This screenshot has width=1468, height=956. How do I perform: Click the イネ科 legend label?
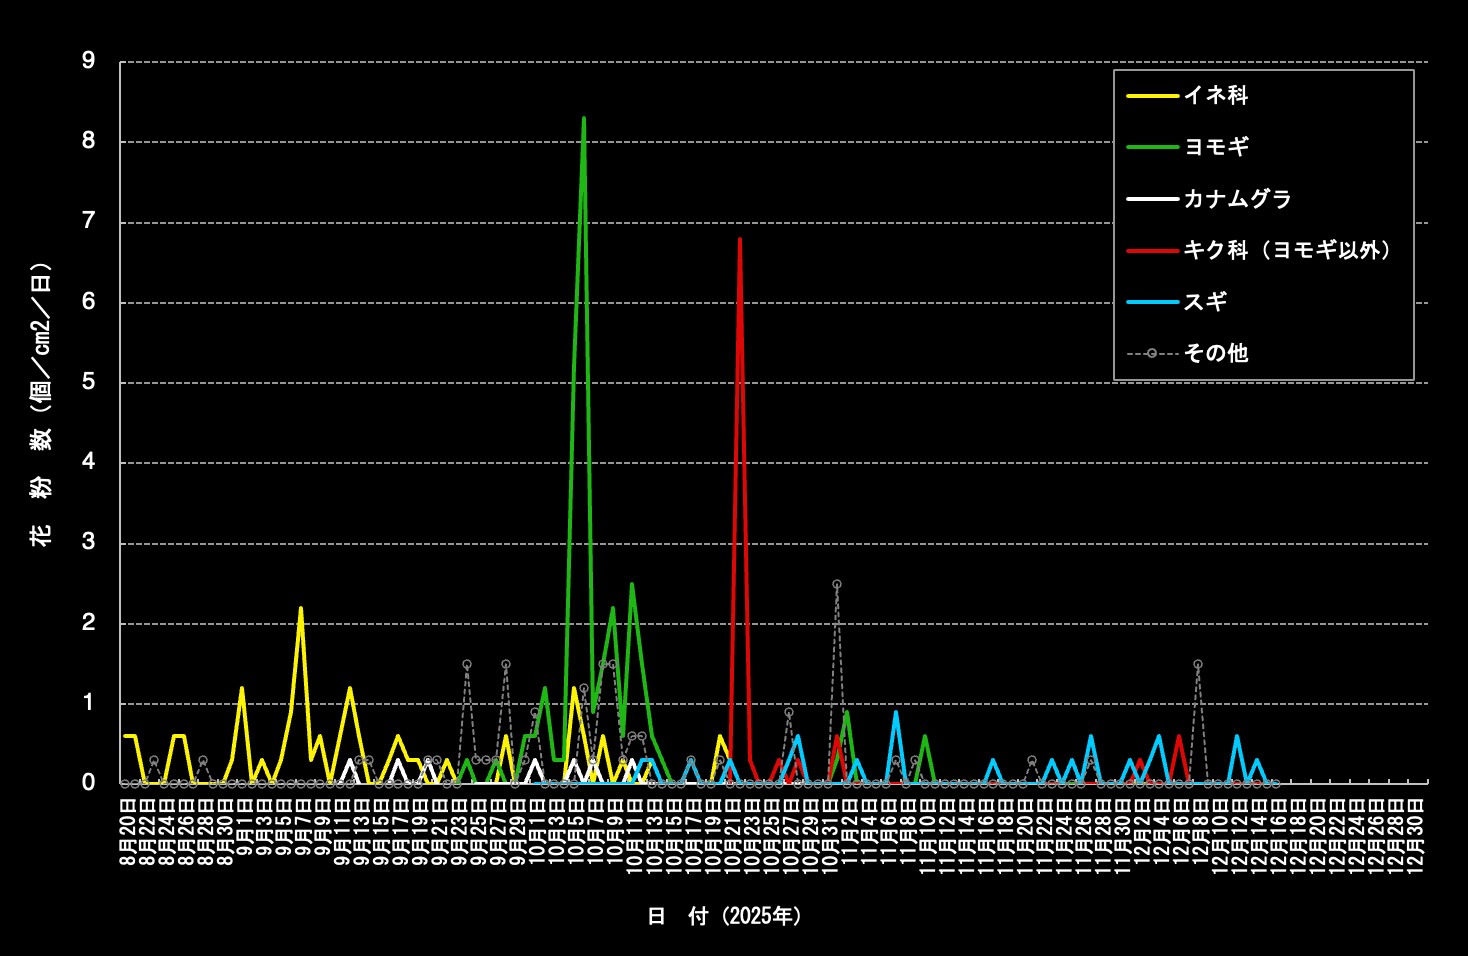(1215, 95)
